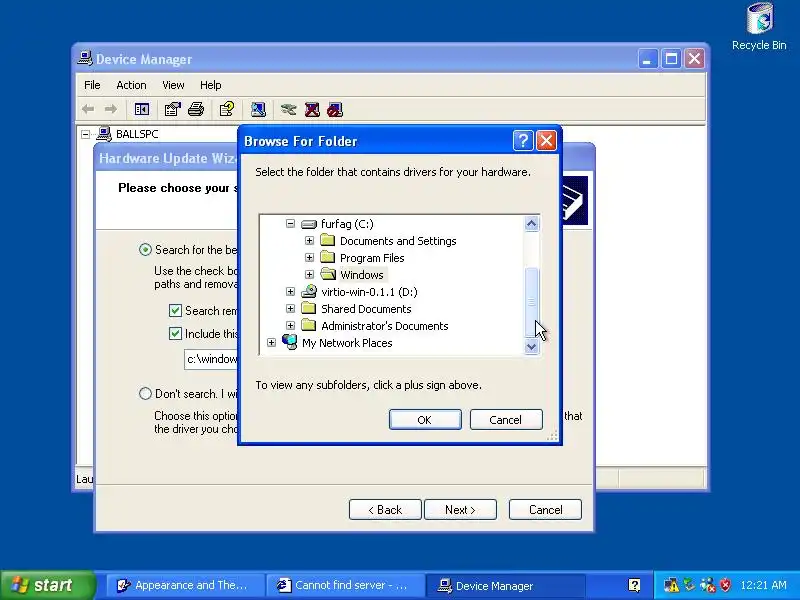Click Next in Hardware Update Wizard

pos(460,509)
